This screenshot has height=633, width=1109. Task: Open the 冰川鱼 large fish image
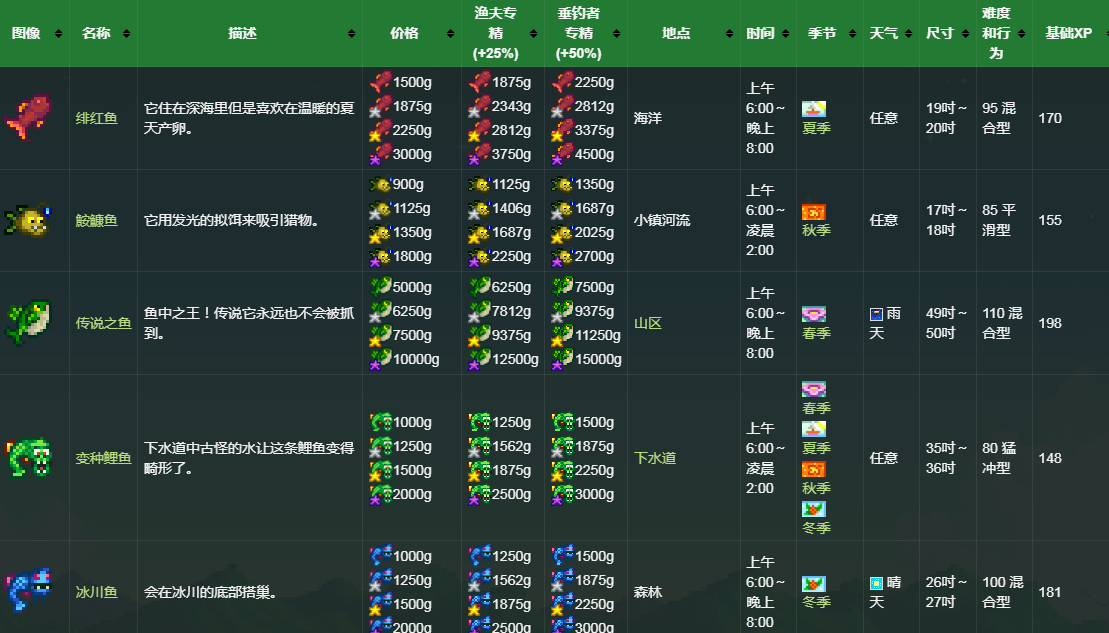click(27, 590)
